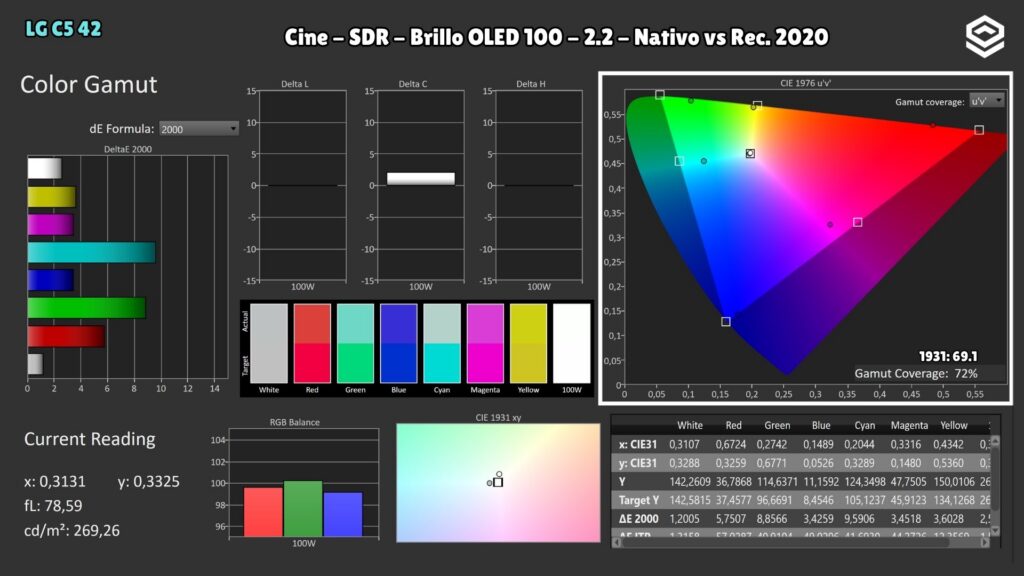Viewport: 1024px width, 576px height.
Task: Click the red target square in CIE 1976 chart
Action: coord(979,130)
